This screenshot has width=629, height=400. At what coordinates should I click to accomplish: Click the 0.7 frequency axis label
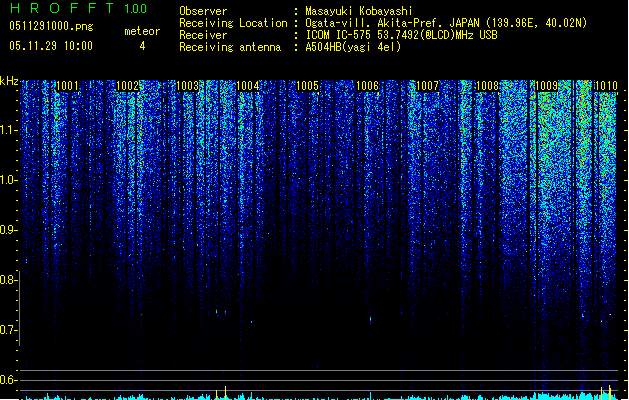pyautogui.click(x=8, y=330)
